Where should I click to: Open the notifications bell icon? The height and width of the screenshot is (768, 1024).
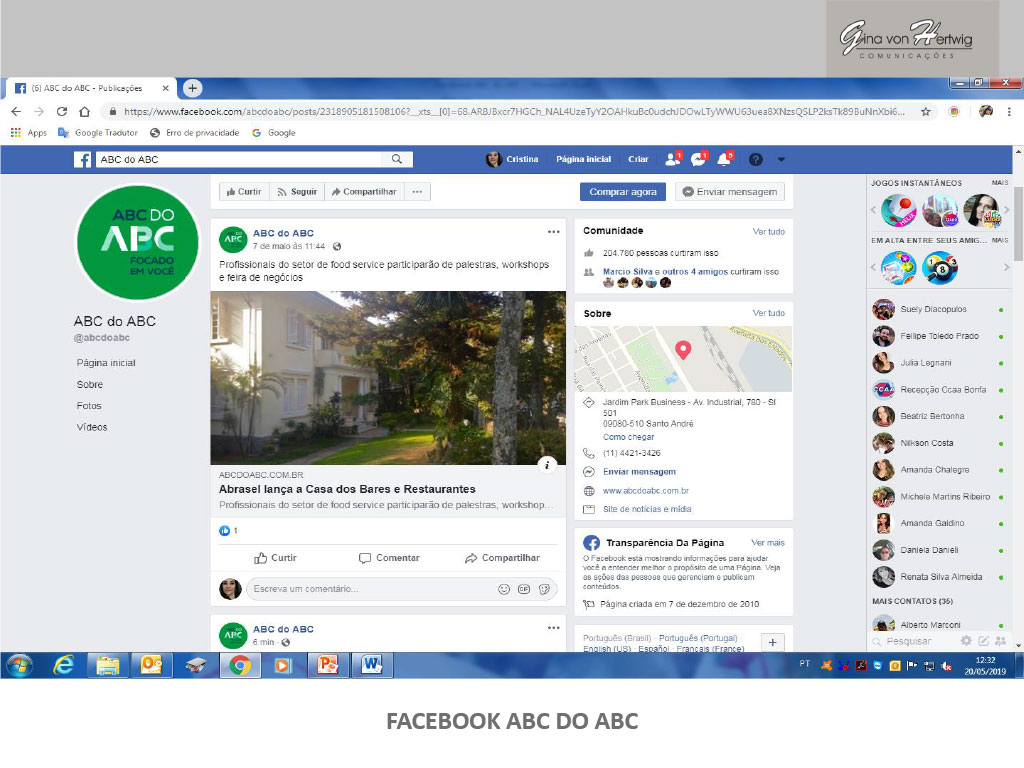[725, 159]
